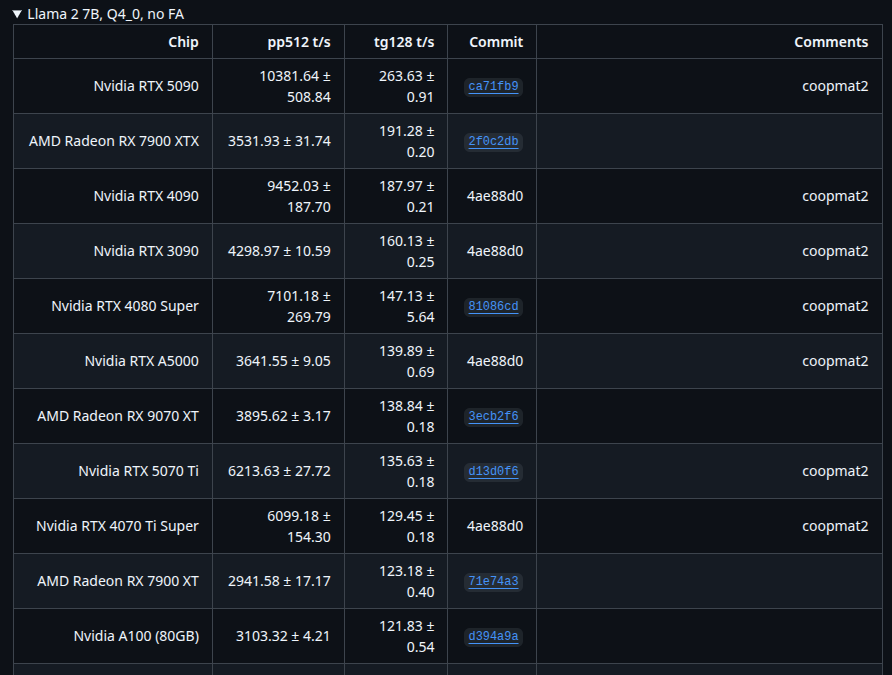Click the 129.45 ± 0.18 tg128 value
892x675 pixels.
coord(407,527)
